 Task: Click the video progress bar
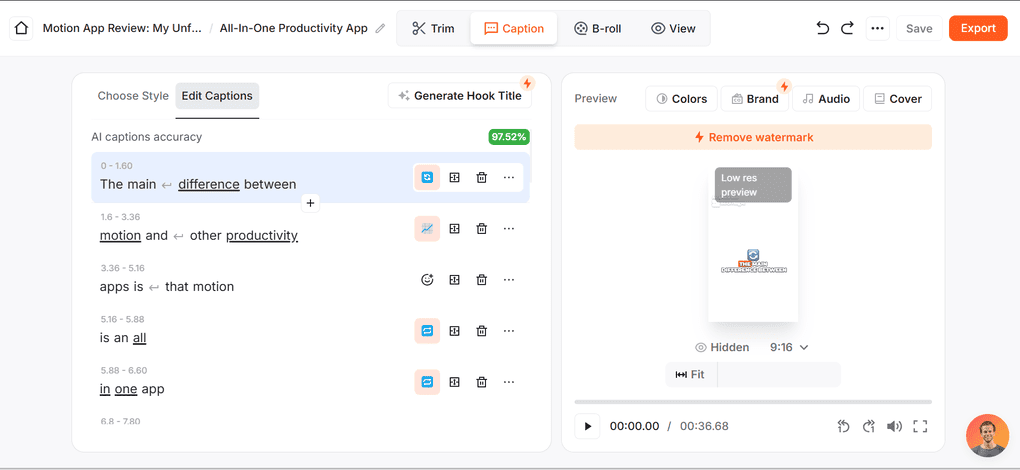[753, 402]
